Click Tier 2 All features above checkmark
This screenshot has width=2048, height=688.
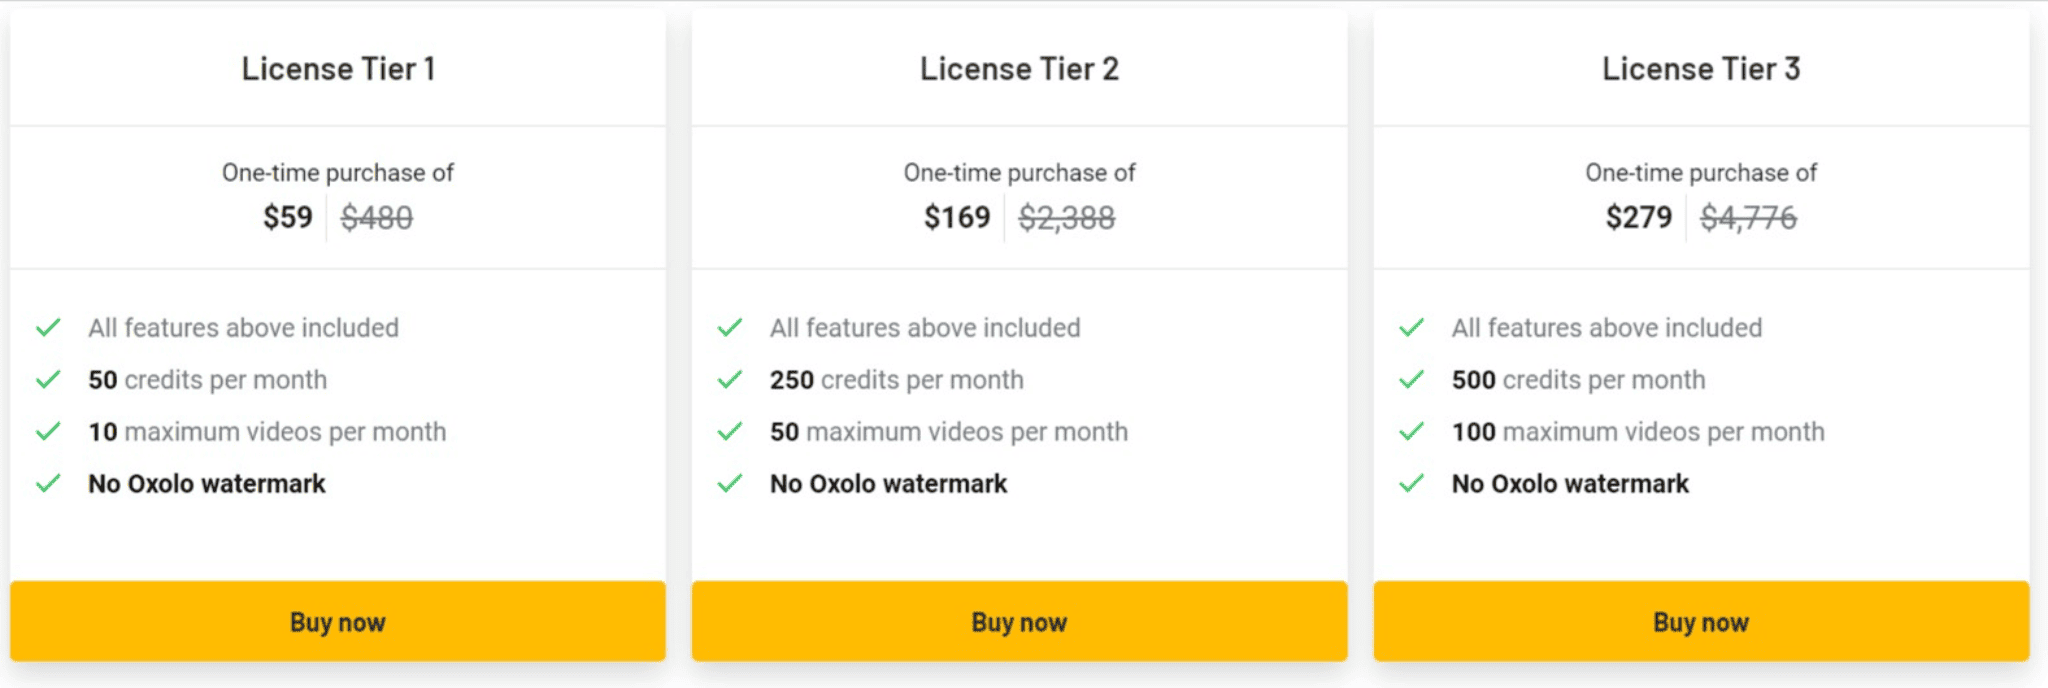click(730, 328)
